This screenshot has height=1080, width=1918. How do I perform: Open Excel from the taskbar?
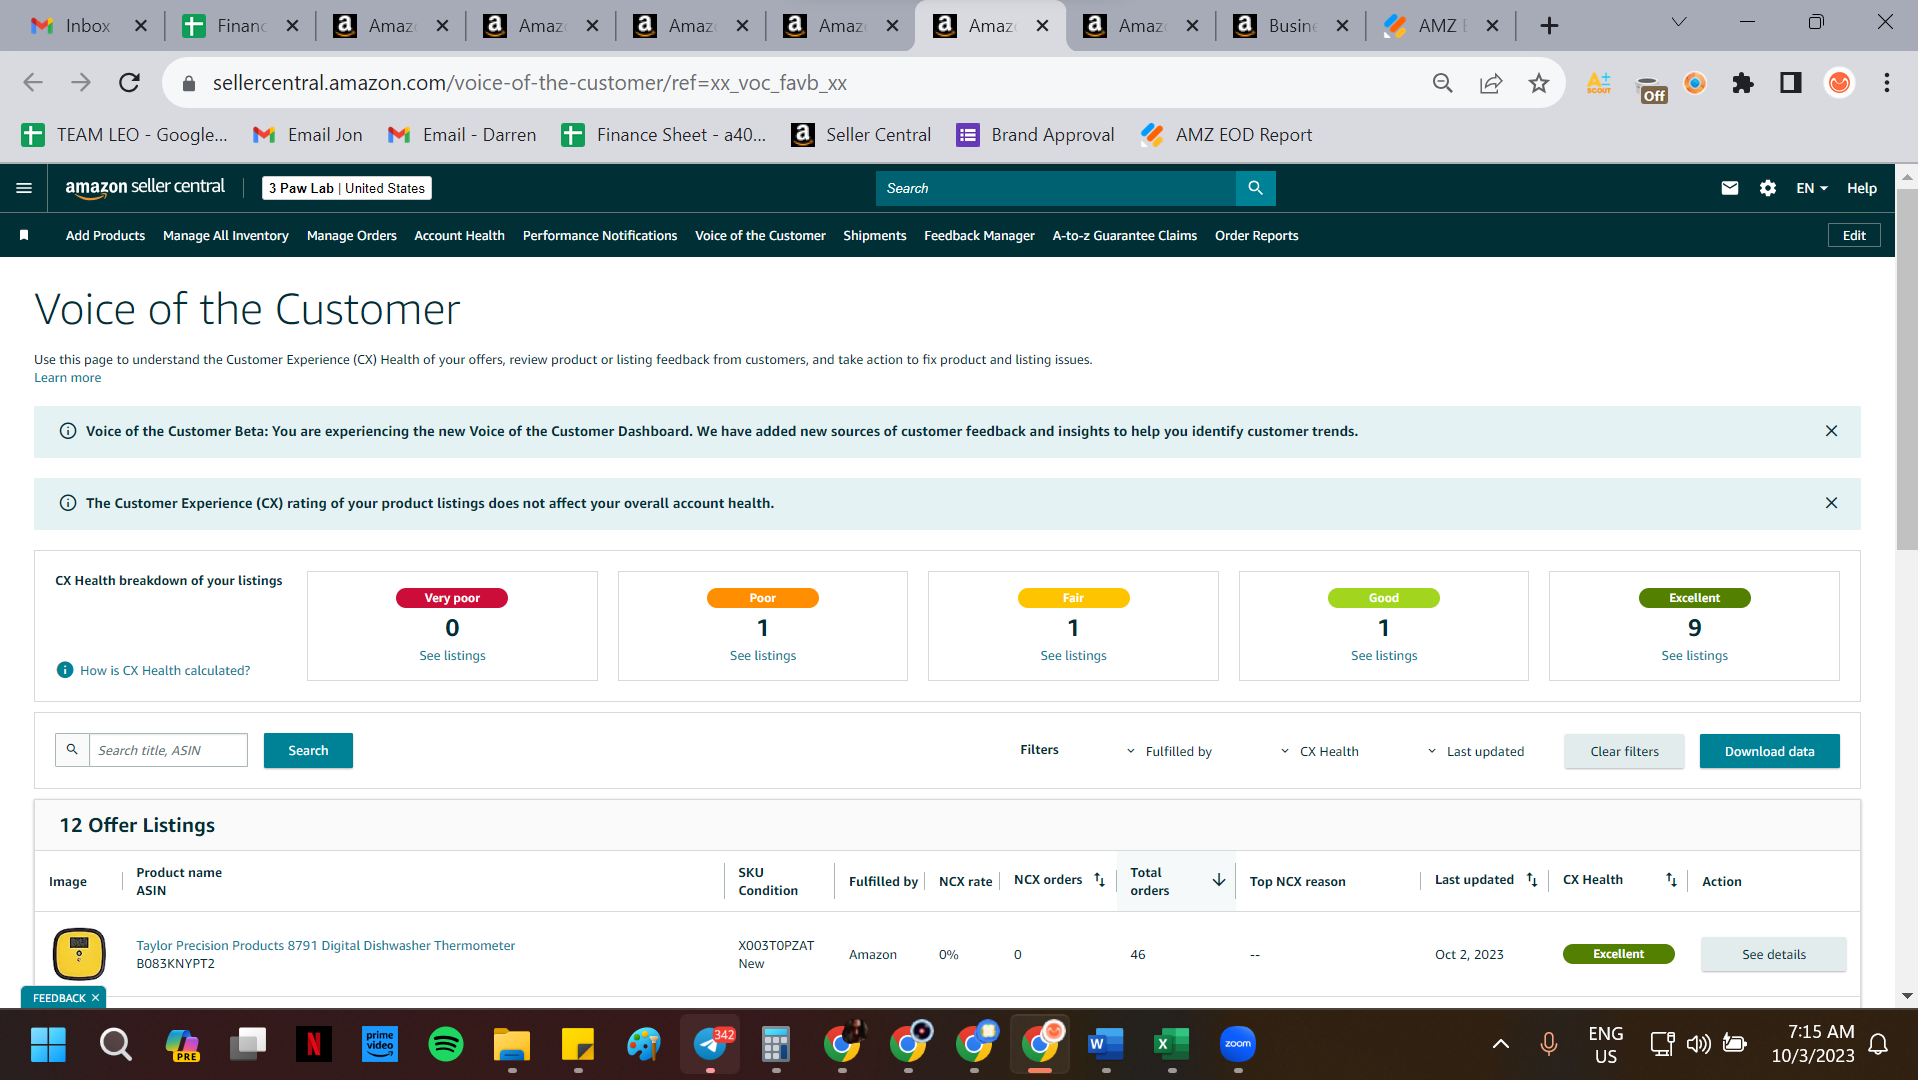point(1171,1044)
